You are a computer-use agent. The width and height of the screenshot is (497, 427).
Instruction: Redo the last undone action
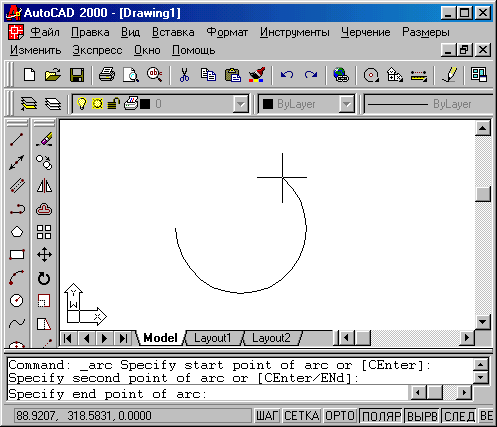311,75
